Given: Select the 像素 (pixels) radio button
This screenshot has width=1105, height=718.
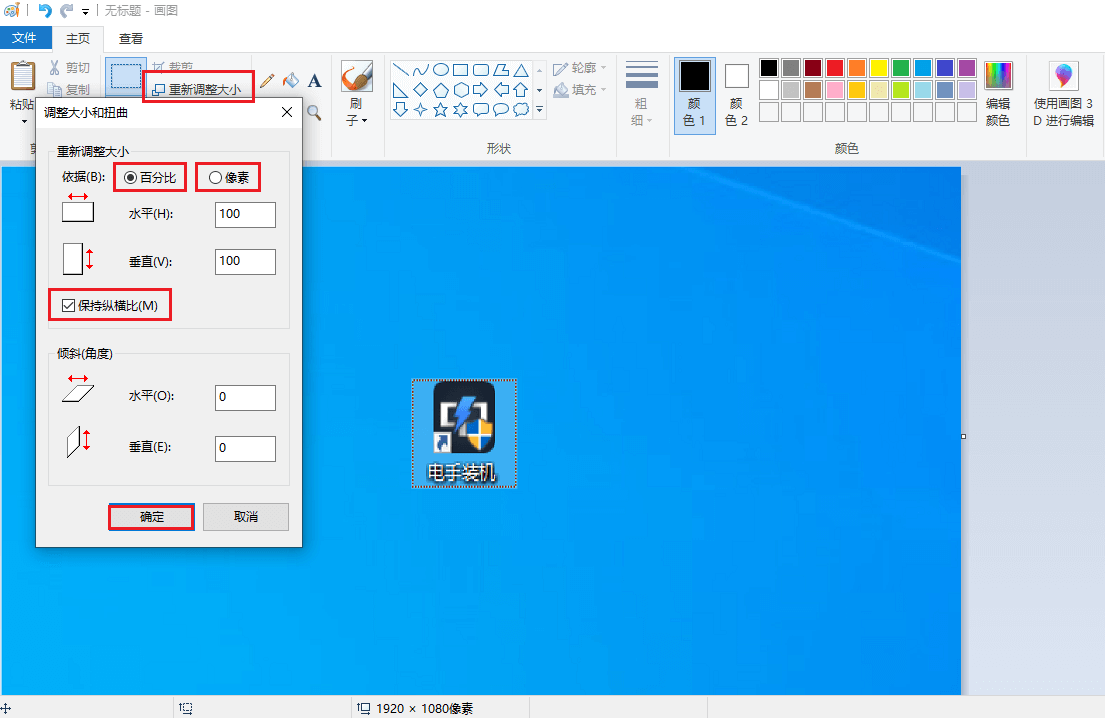Looking at the screenshot, I should pos(215,177).
